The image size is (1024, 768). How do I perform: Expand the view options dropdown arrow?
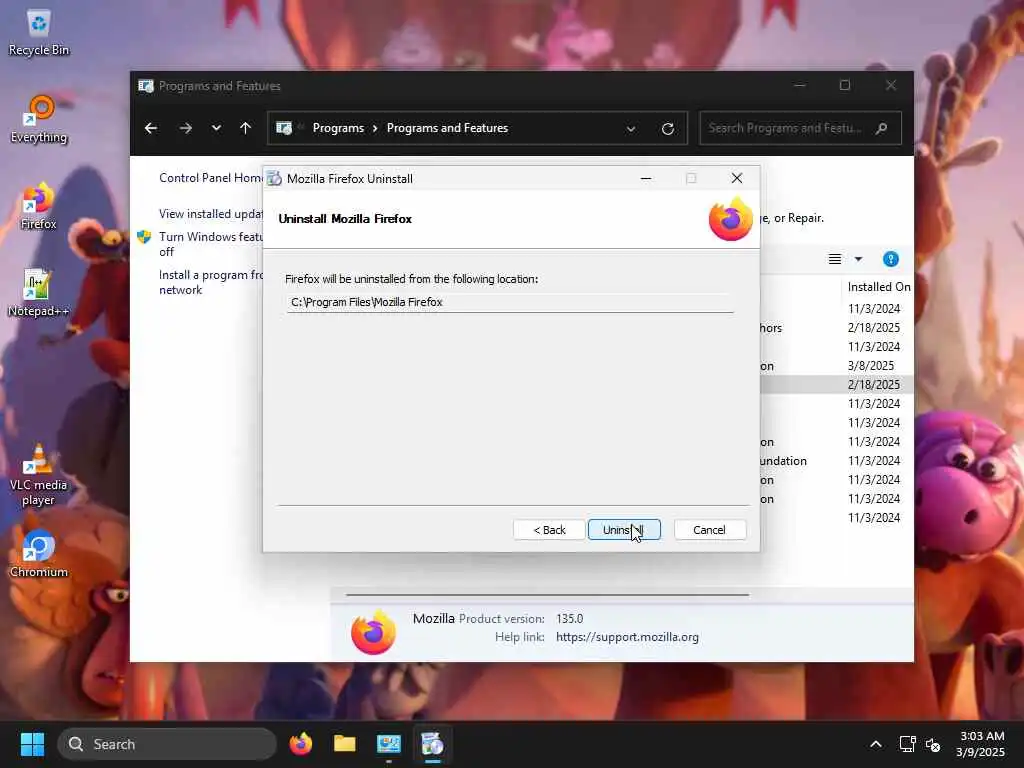[858, 259]
